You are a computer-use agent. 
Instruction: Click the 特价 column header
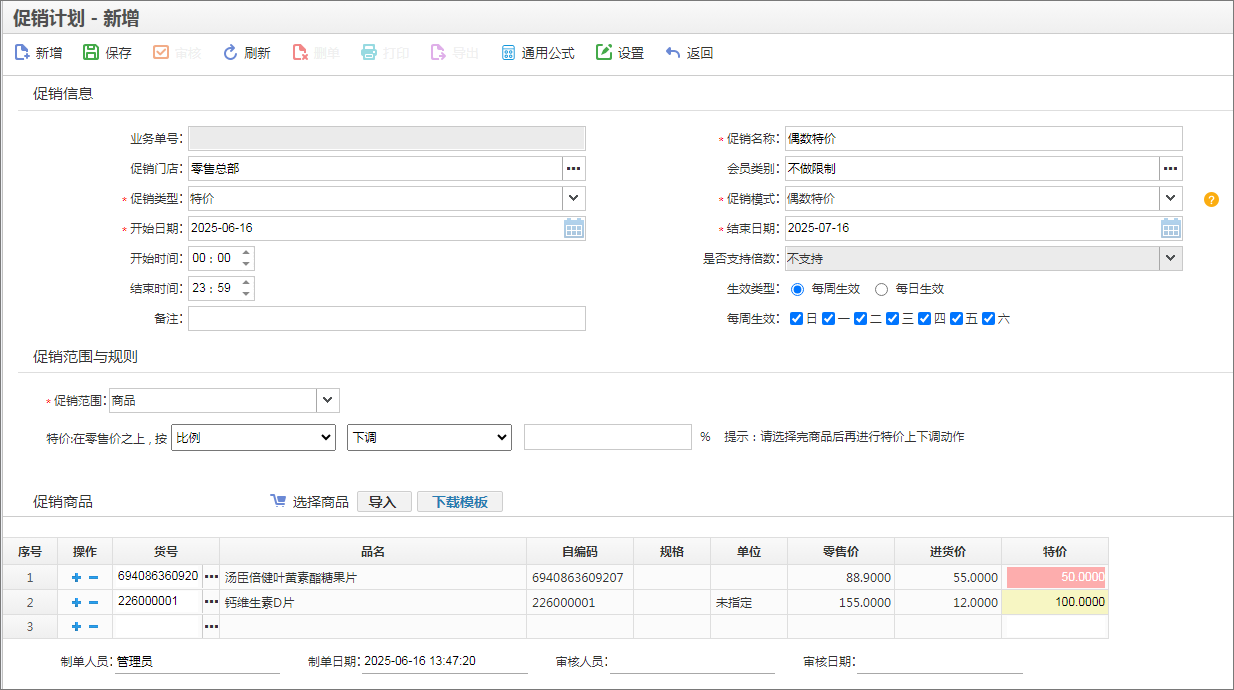pyautogui.click(x=1055, y=551)
